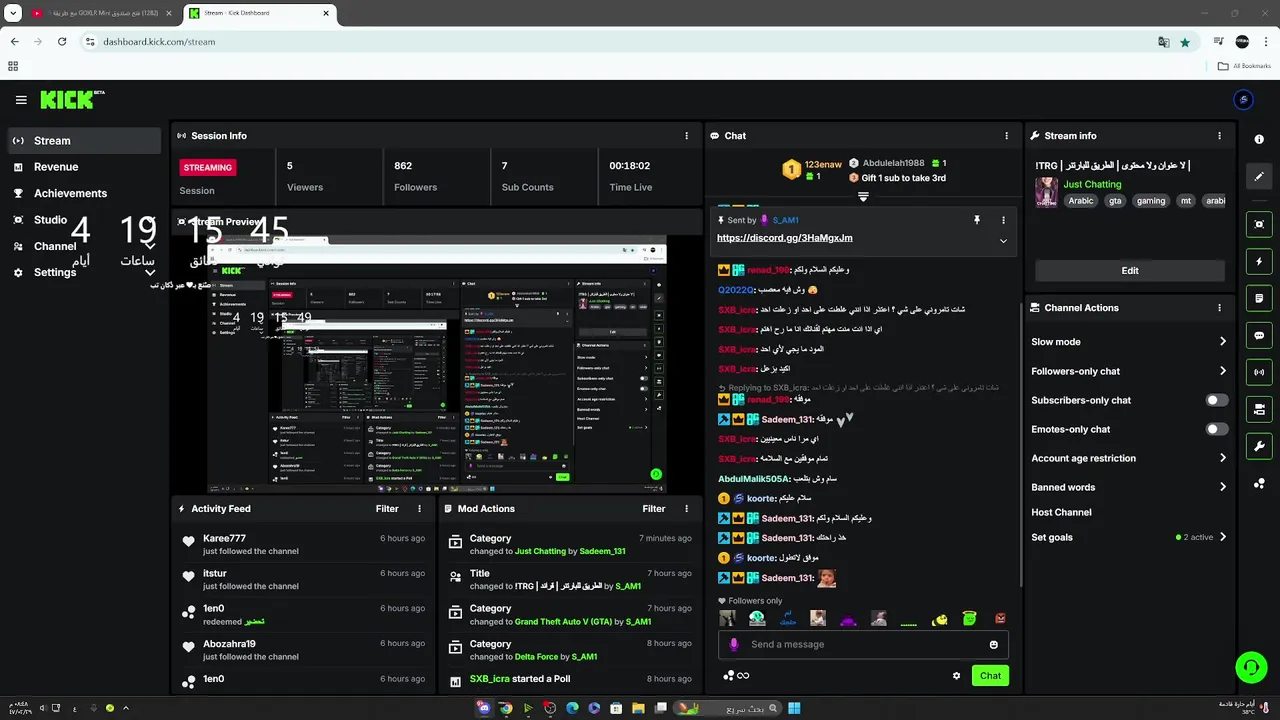The width and height of the screenshot is (1280, 720).
Task: Open pinned message three-dot options
Action: 1003,220
